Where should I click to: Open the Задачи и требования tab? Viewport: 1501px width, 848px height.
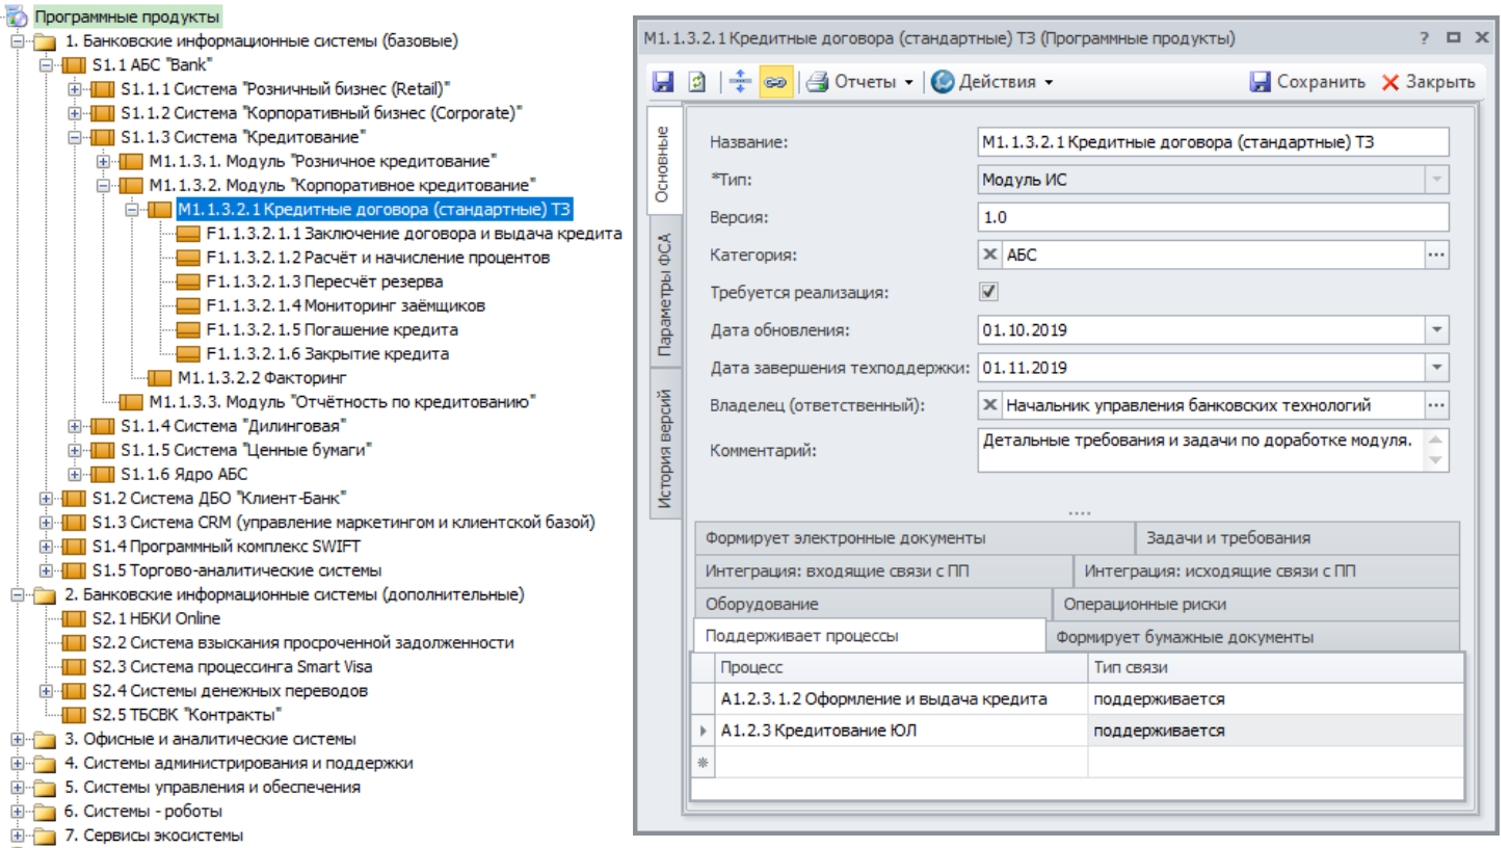pyautogui.click(x=1227, y=538)
